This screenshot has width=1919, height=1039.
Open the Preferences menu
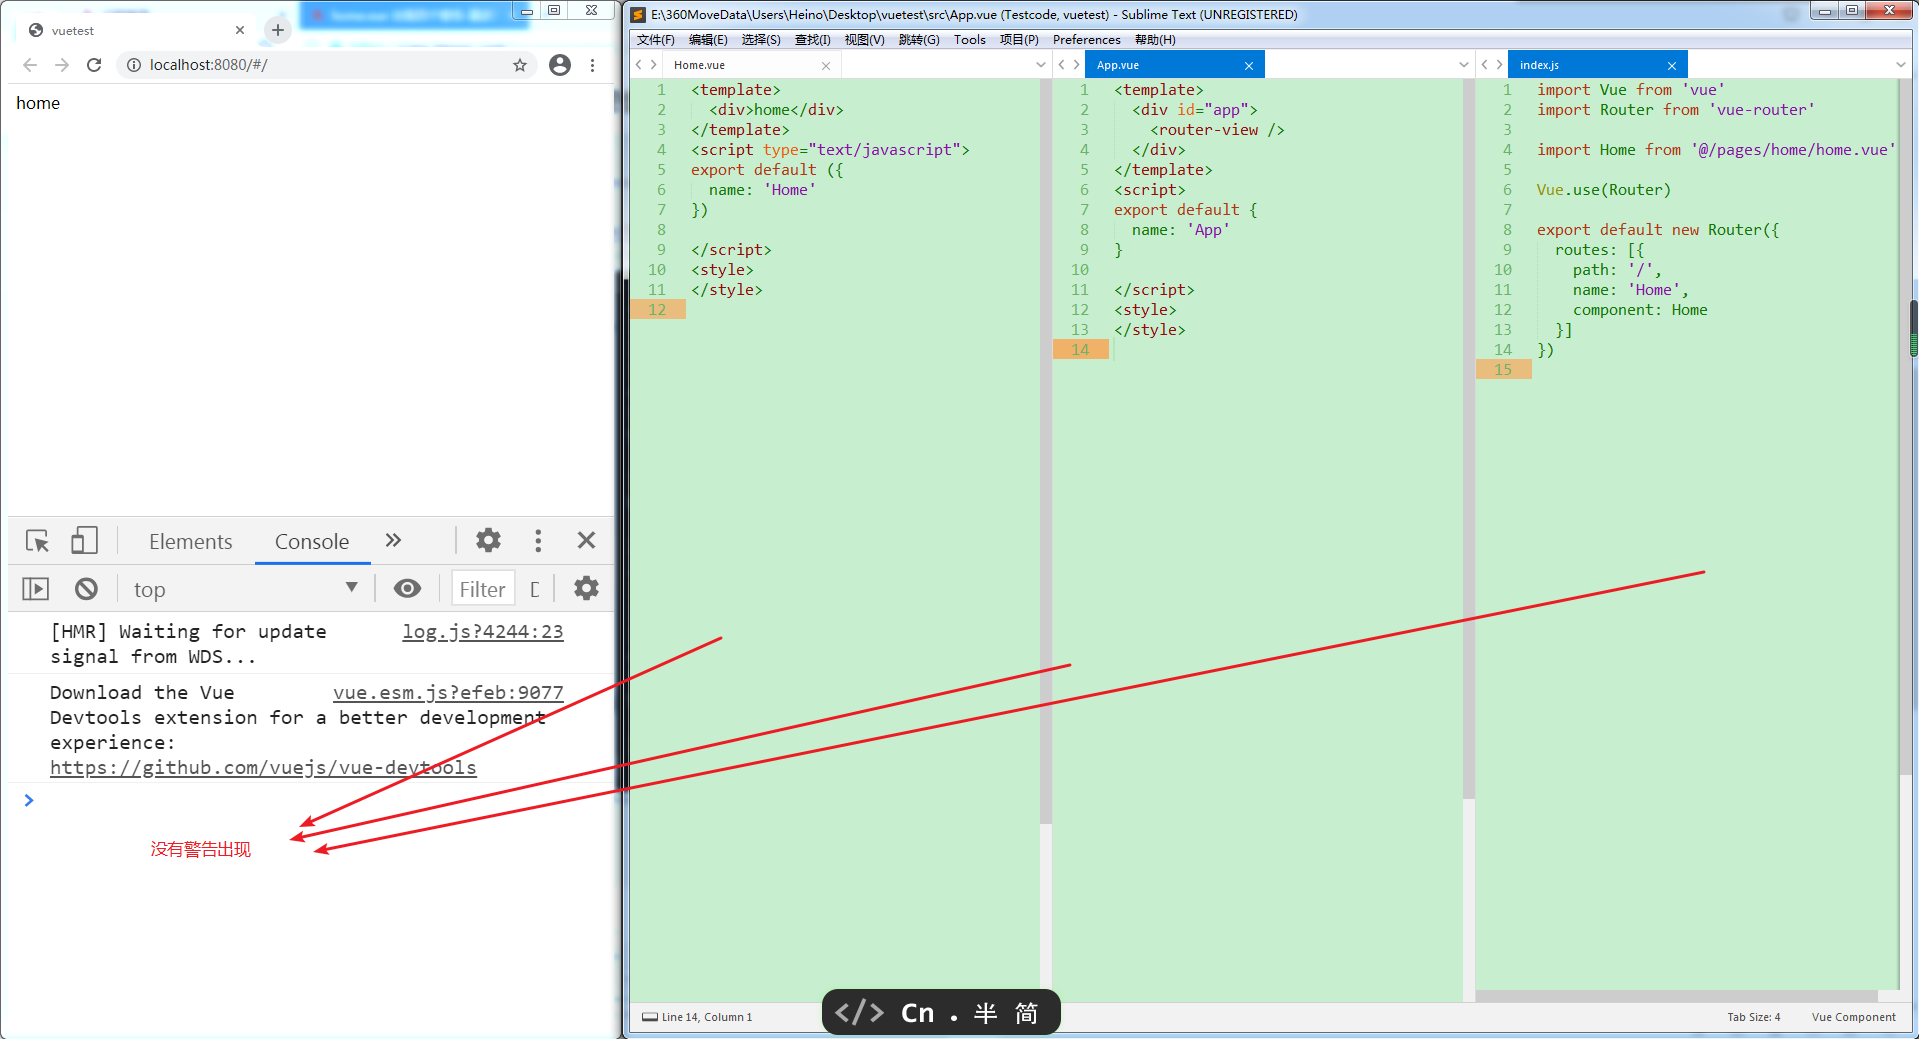pos(1086,40)
